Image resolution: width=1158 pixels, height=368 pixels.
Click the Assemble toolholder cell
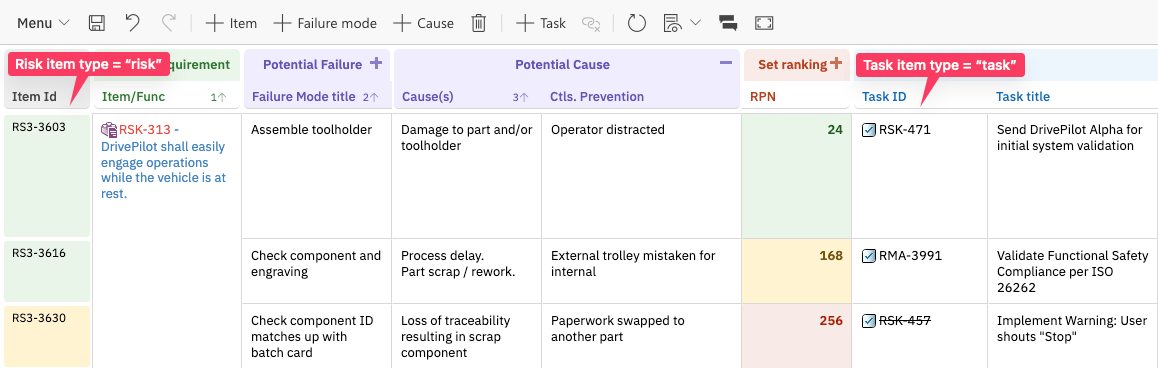click(317, 176)
